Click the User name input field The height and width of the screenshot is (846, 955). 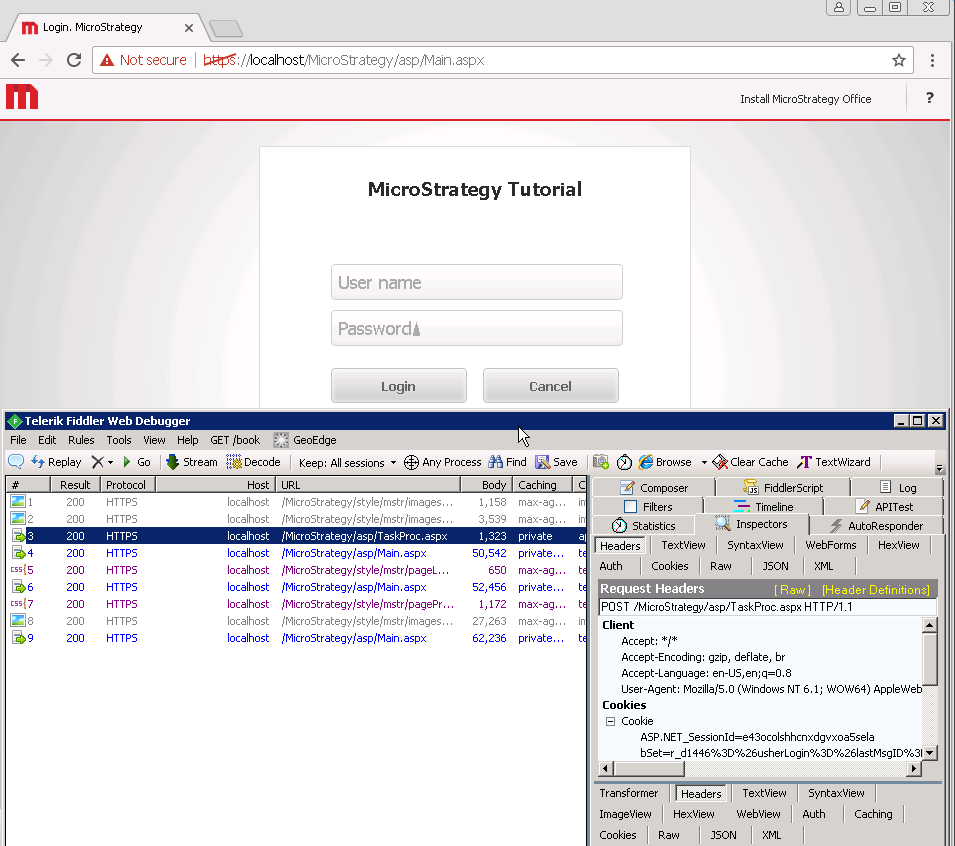click(x=476, y=282)
